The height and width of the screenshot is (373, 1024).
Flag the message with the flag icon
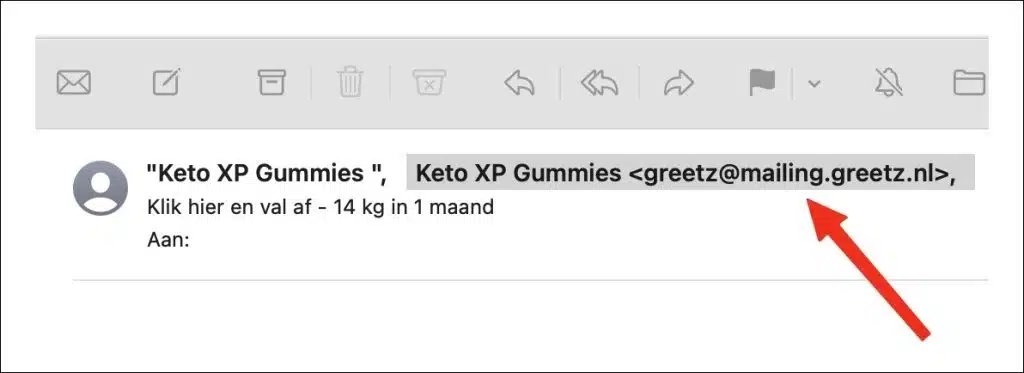point(761,82)
